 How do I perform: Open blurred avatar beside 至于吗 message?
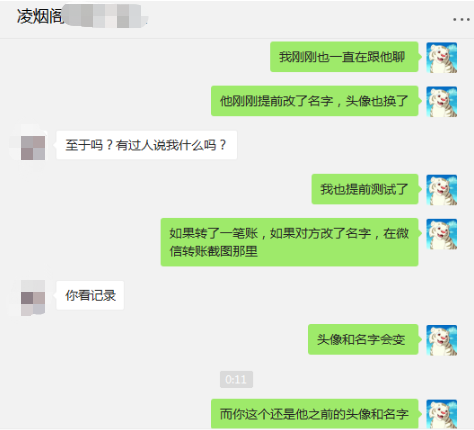click(x=33, y=148)
